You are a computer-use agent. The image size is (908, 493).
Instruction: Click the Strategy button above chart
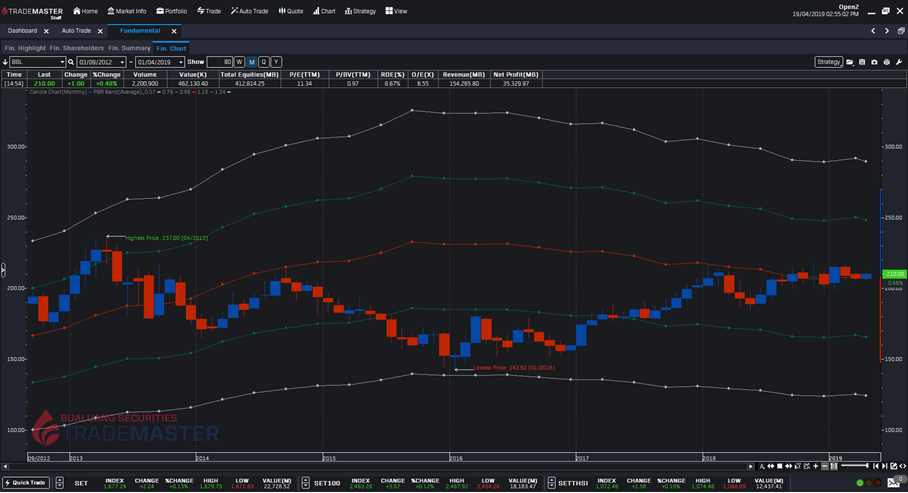coord(828,62)
